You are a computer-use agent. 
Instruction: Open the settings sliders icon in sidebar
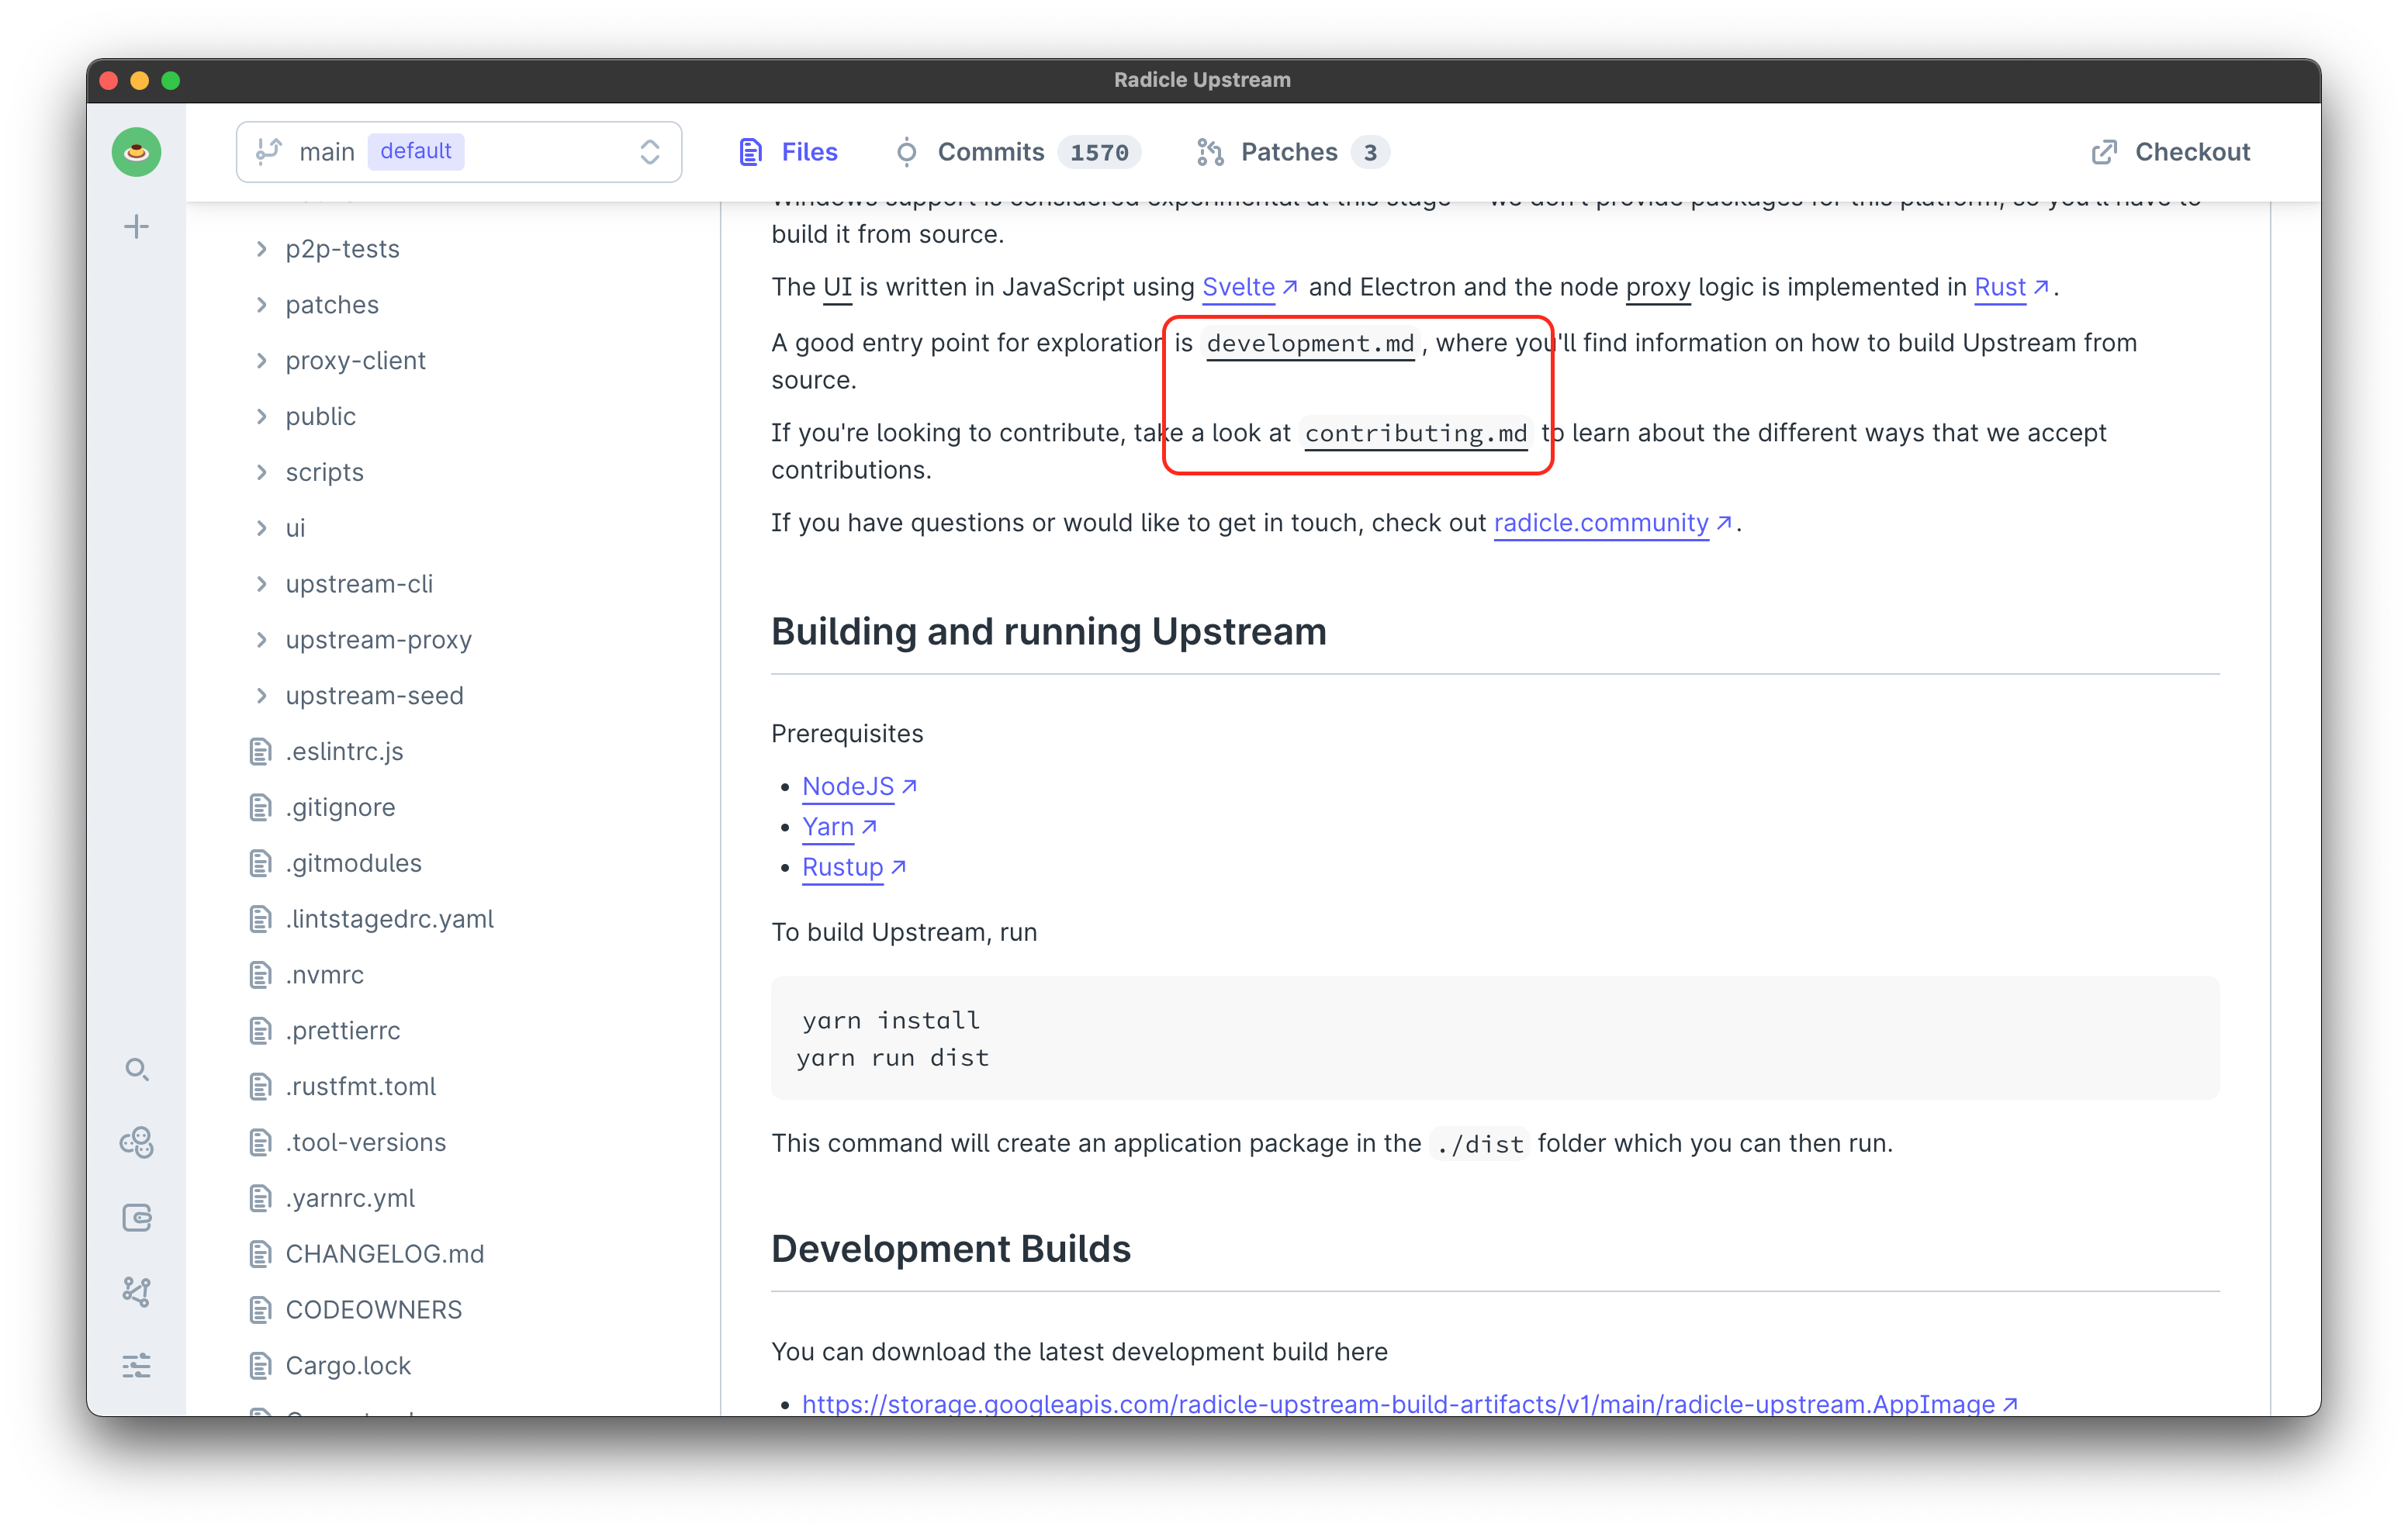136,1366
